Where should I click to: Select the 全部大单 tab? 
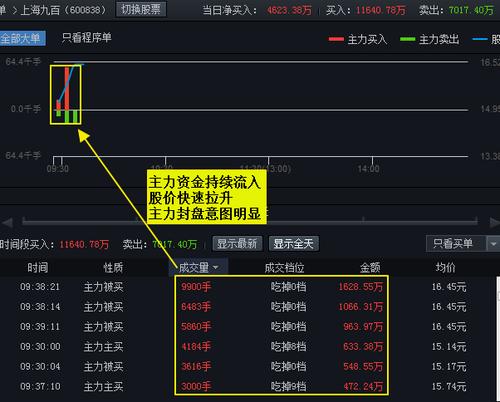pyautogui.click(x=21, y=38)
